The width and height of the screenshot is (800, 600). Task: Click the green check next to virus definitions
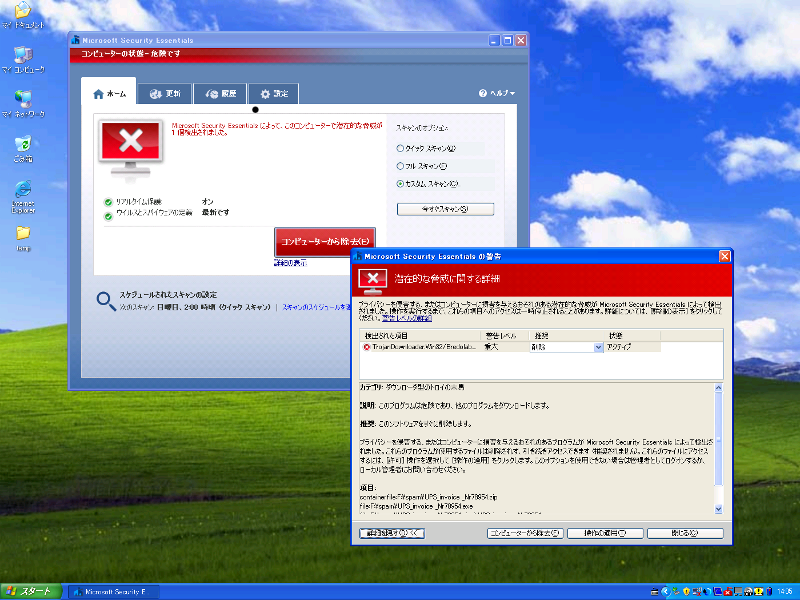pos(108,216)
